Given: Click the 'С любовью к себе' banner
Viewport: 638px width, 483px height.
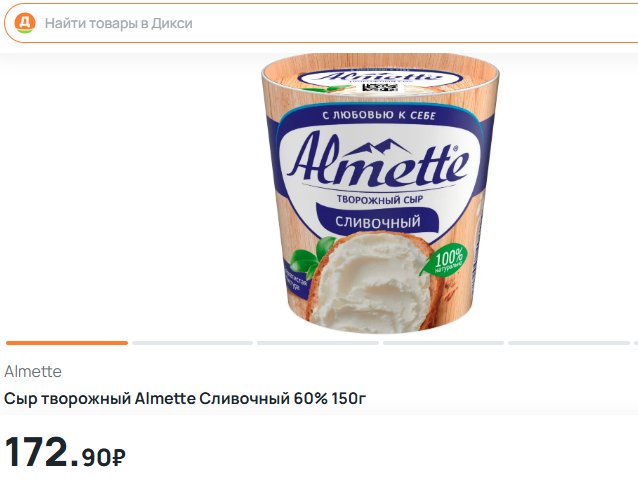Looking at the screenshot, I should click(379, 115).
